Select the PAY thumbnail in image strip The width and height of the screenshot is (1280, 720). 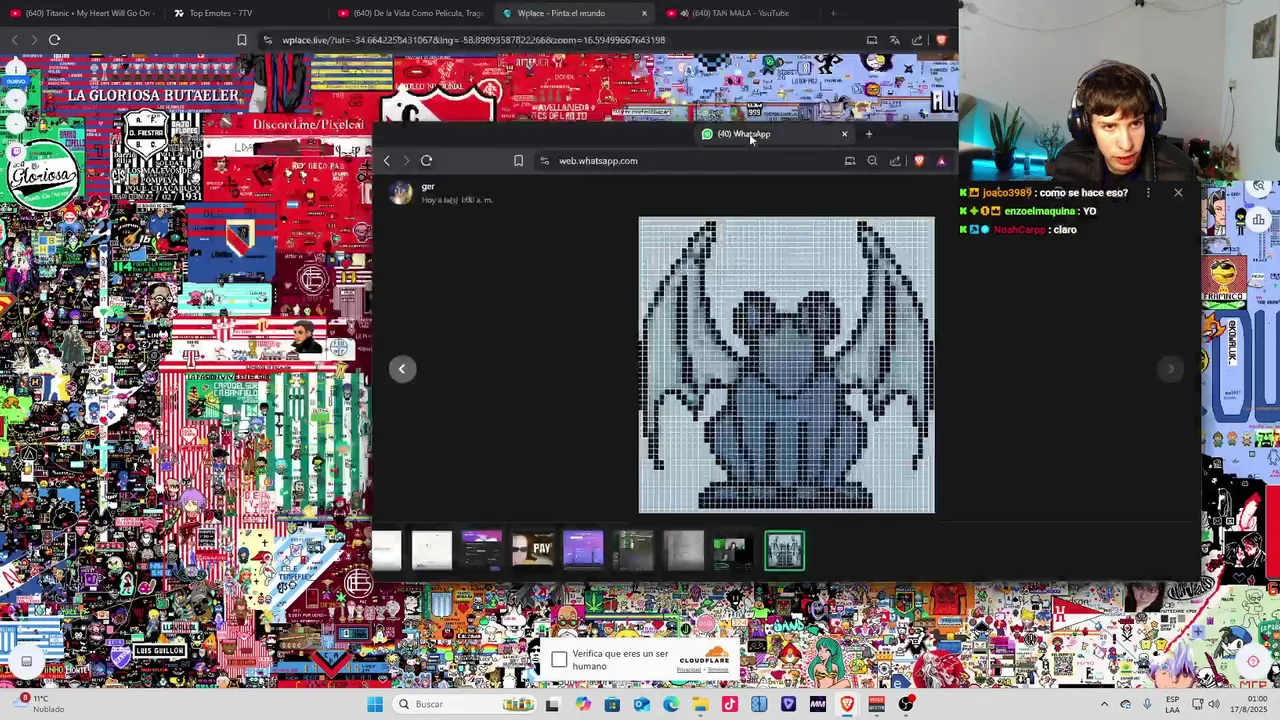533,550
